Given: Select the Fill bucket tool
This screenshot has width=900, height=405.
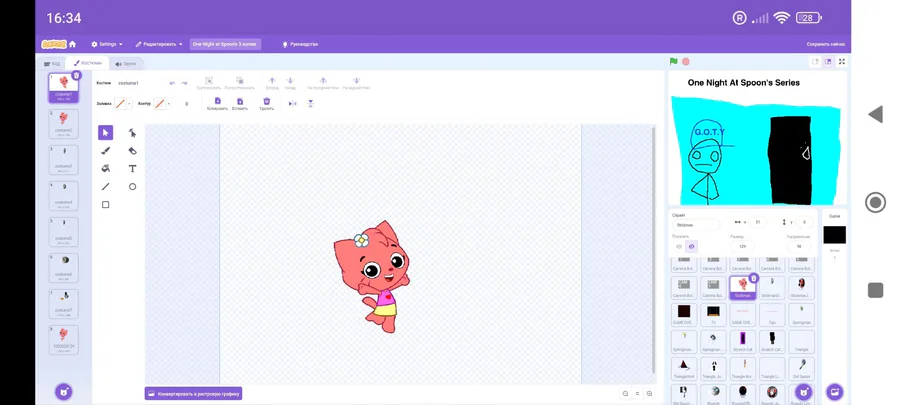Looking at the screenshot, I should [105, 169].
